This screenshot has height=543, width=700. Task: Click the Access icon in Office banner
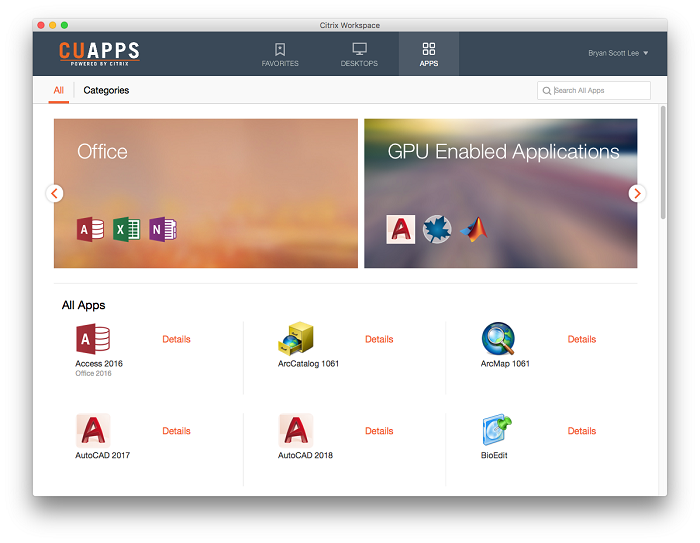tap(90, 230)
